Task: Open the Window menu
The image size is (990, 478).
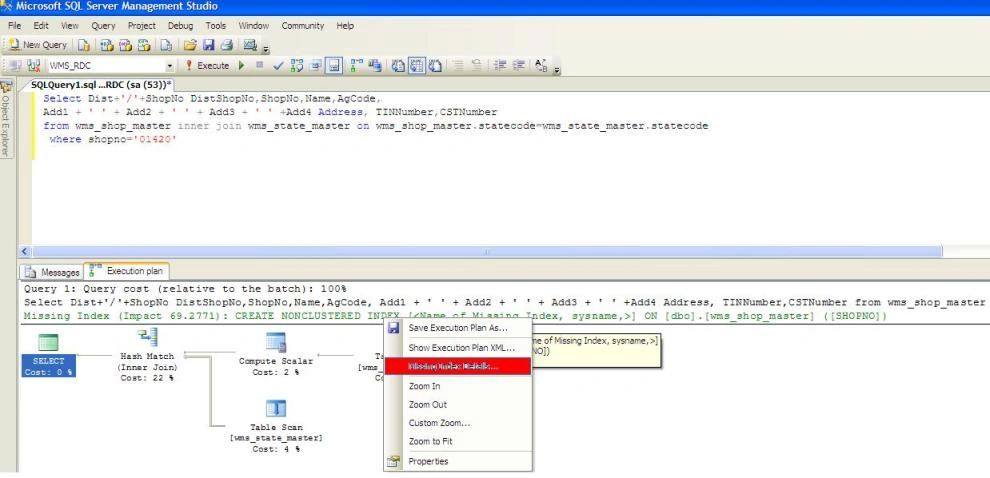Action: [x=254, y=26]
